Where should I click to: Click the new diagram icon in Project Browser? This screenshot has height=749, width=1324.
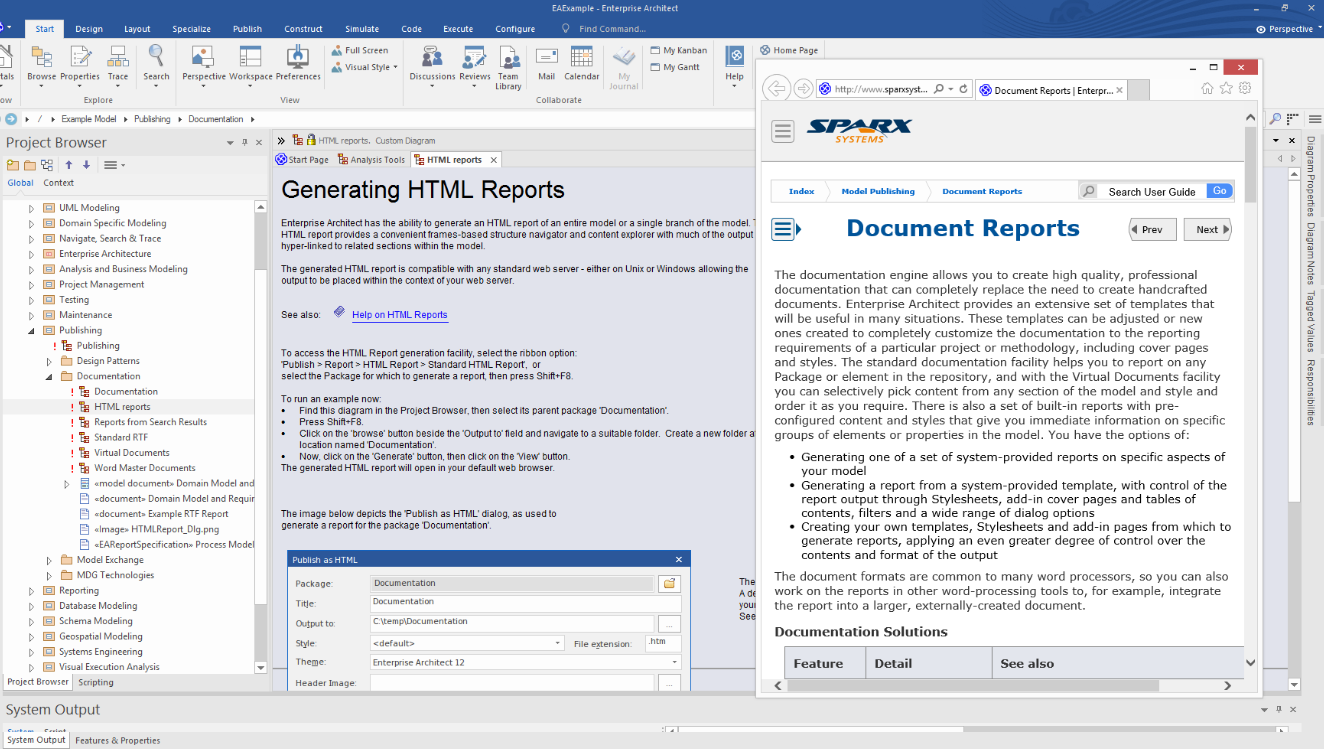48,165
